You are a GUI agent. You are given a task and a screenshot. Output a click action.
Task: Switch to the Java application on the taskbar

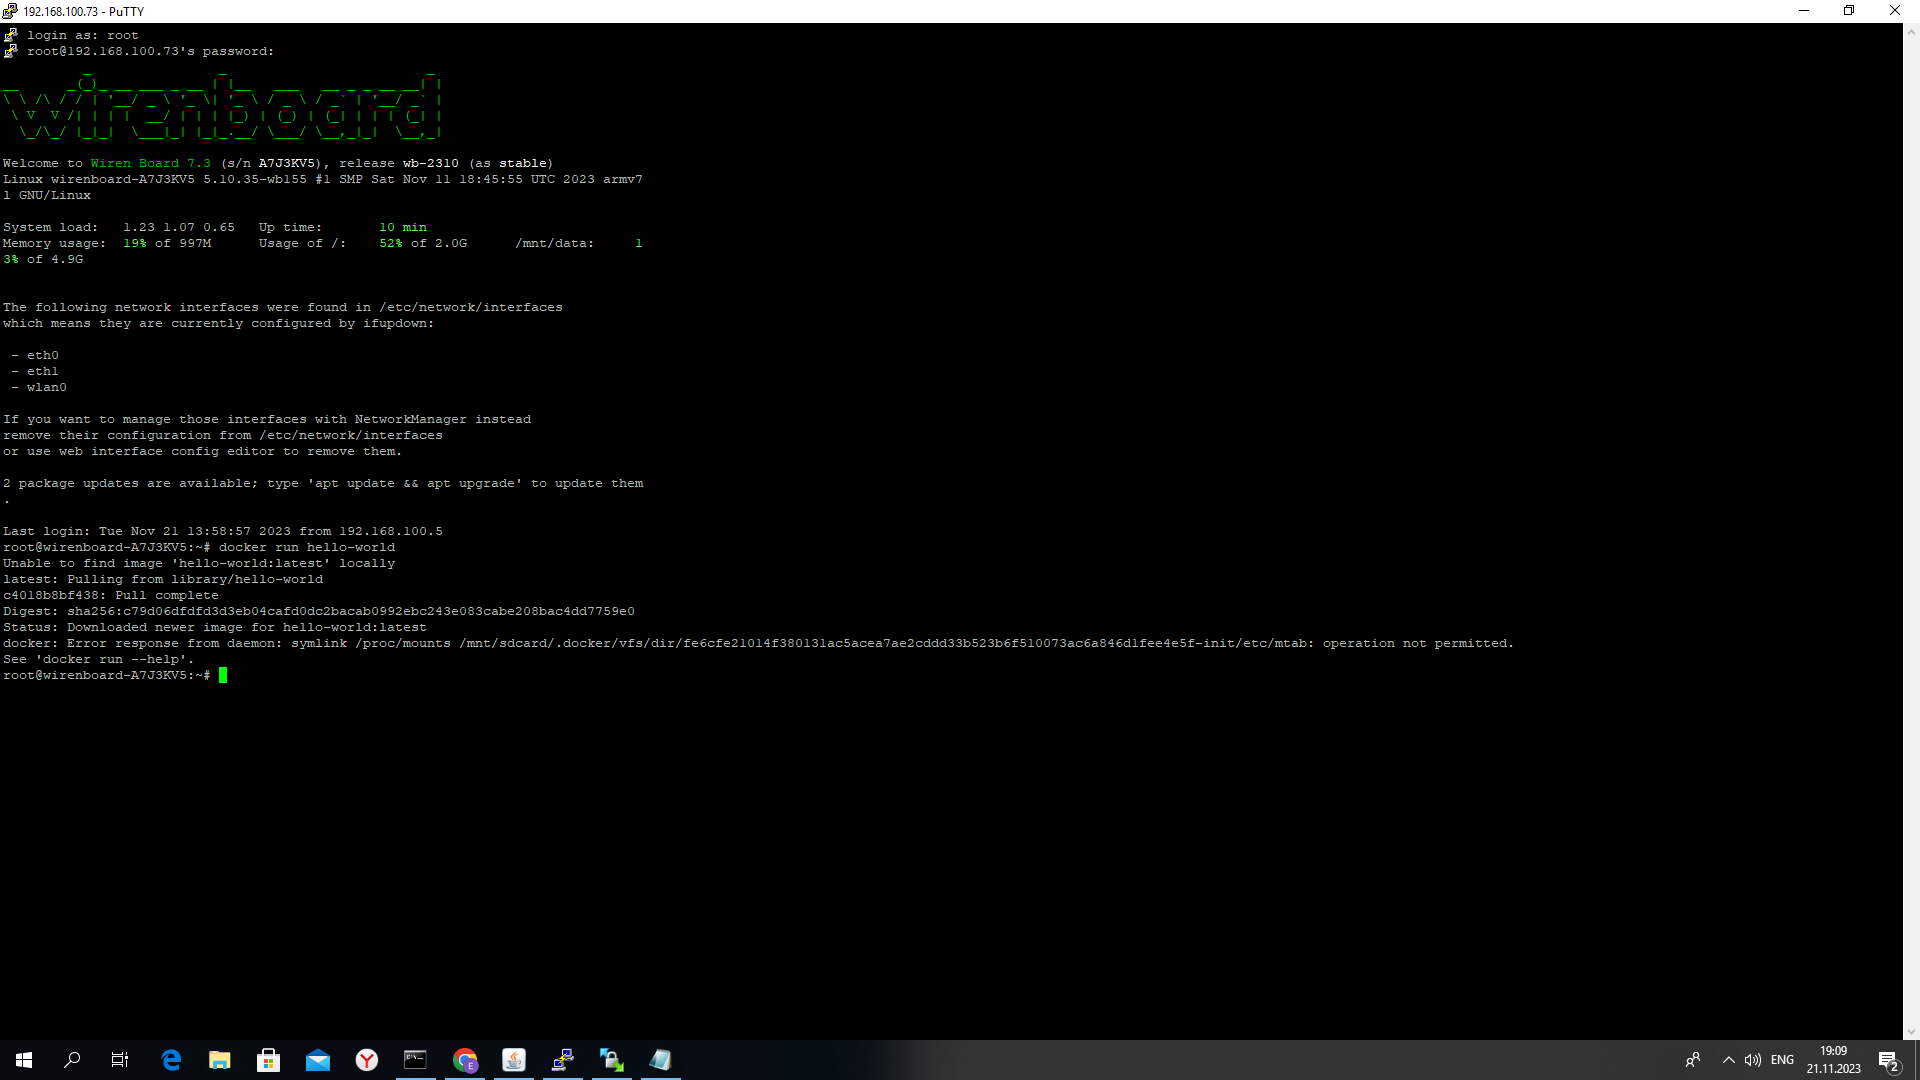(x=514, y=1060)
